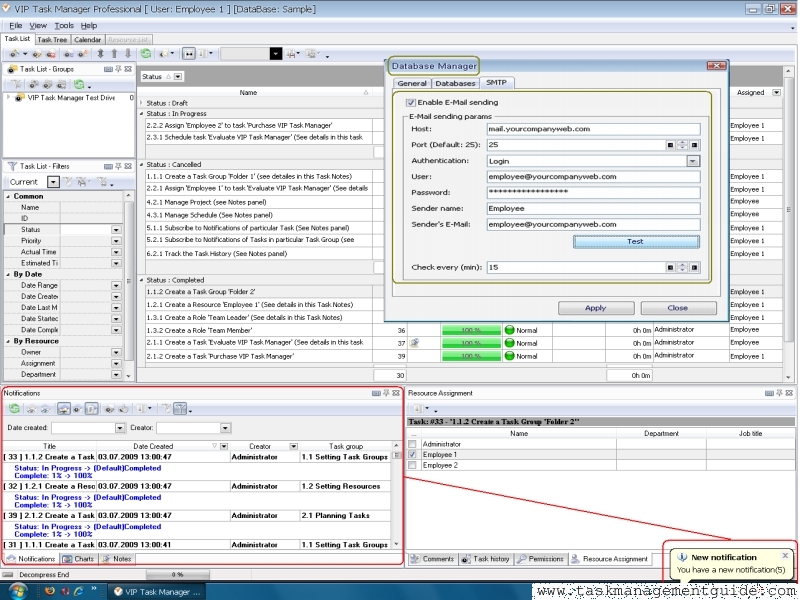Click the green refresh icon in main toolbar
This screenshot has height=600, width=800.
tap(146, 54)
